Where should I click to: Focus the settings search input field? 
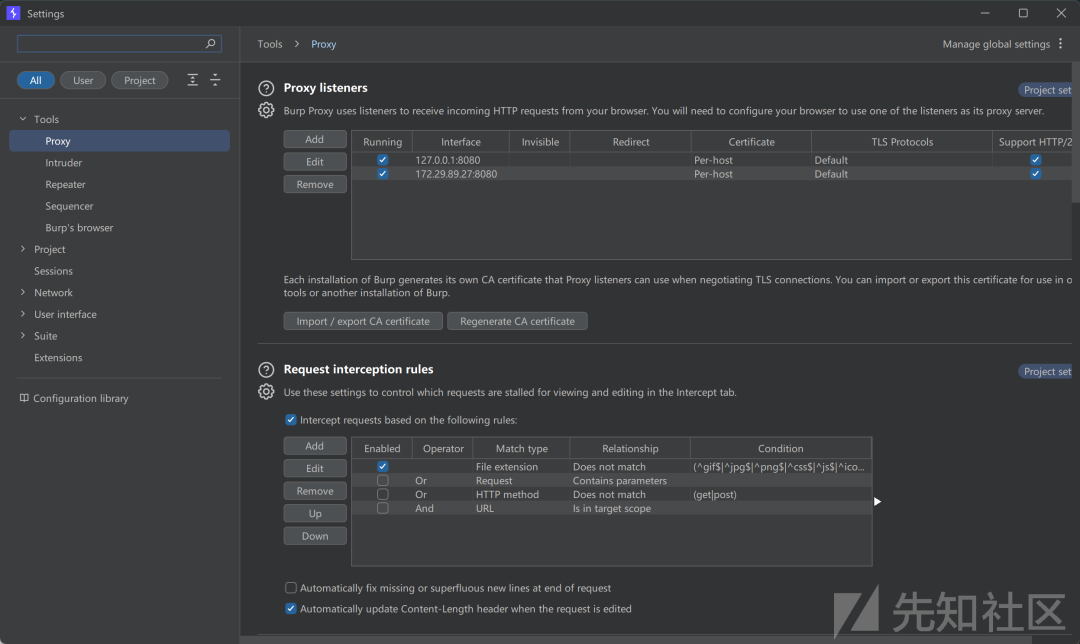pyautogui.click(x=110, y=43)
